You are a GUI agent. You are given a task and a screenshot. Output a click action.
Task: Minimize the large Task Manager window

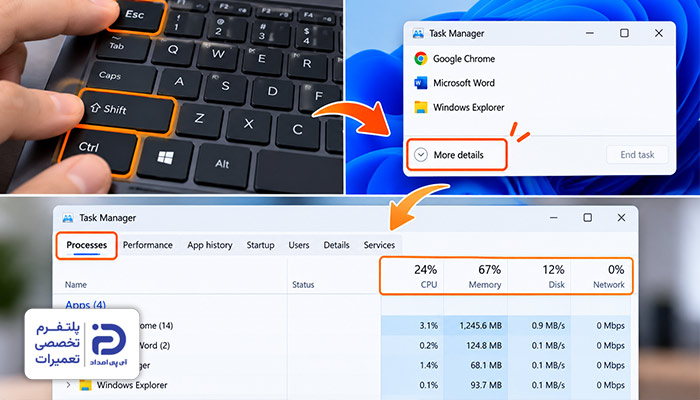coord(554,218)
